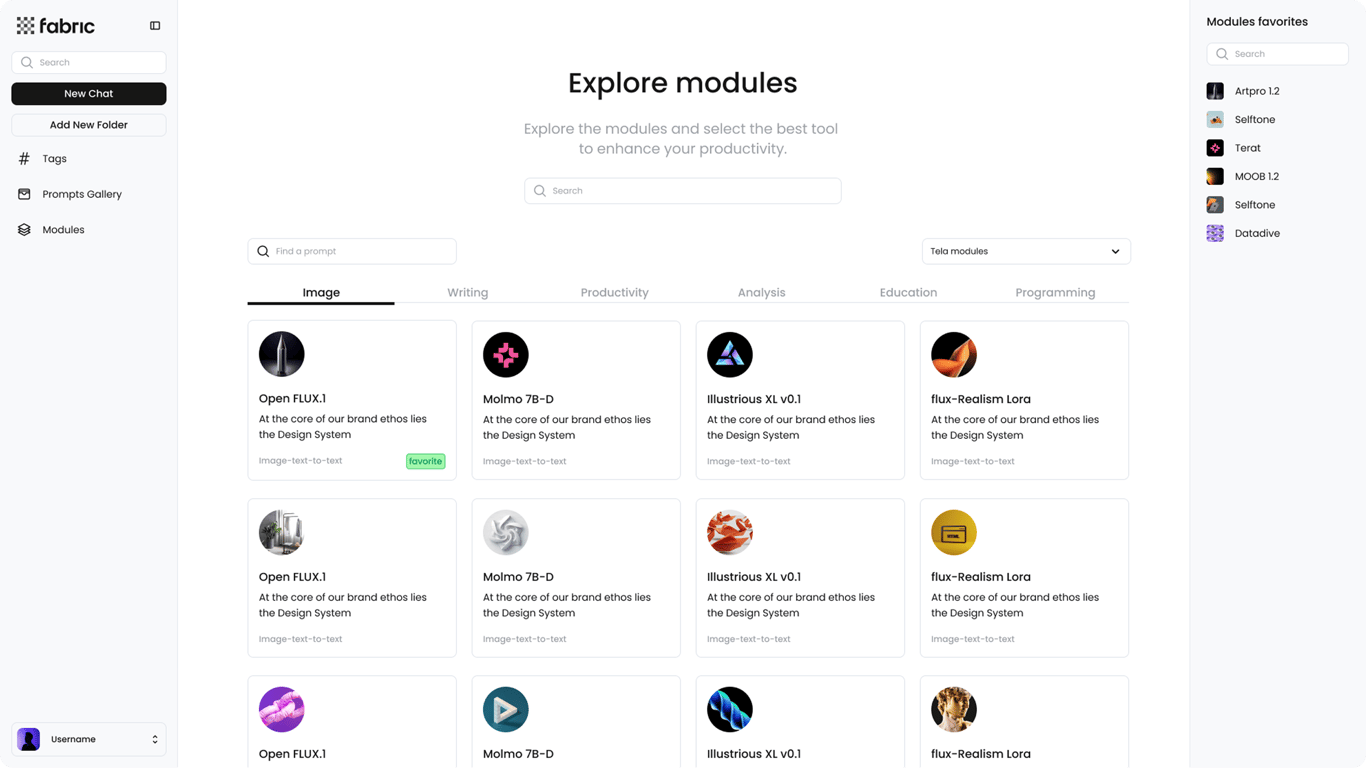Switch to the Productivity tab
This screenshot has width=1366, height=768.
[615, 293]
